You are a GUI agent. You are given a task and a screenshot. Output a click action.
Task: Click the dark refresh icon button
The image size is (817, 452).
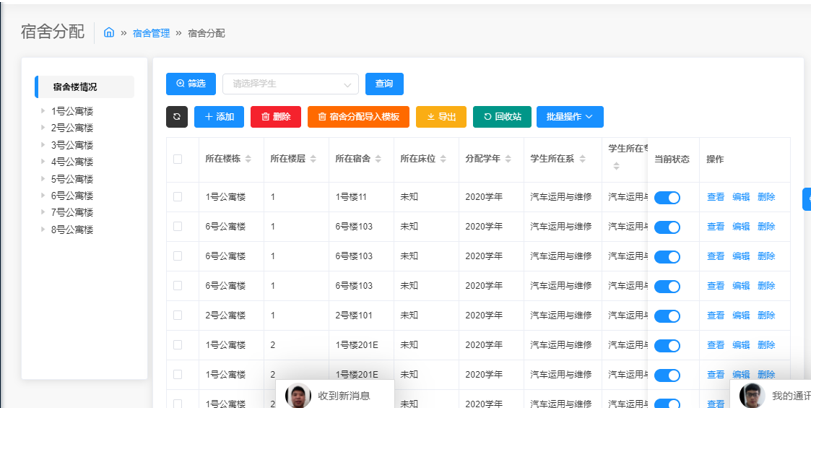point(177,117)
